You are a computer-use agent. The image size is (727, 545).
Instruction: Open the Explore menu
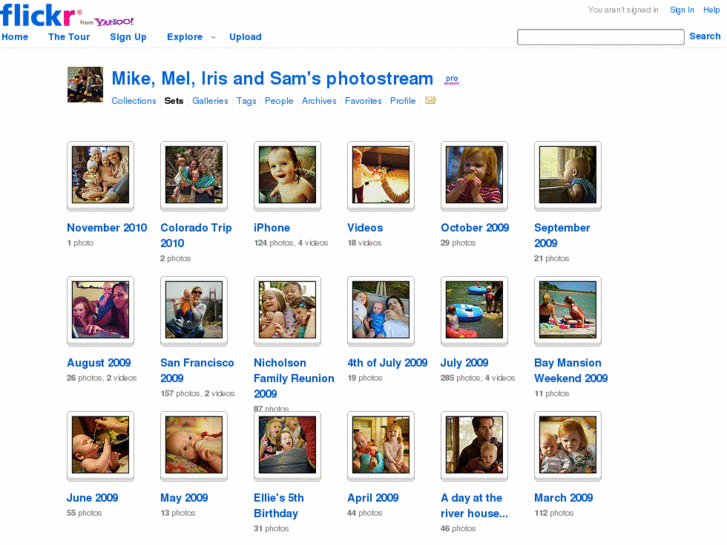coord(184,37)
